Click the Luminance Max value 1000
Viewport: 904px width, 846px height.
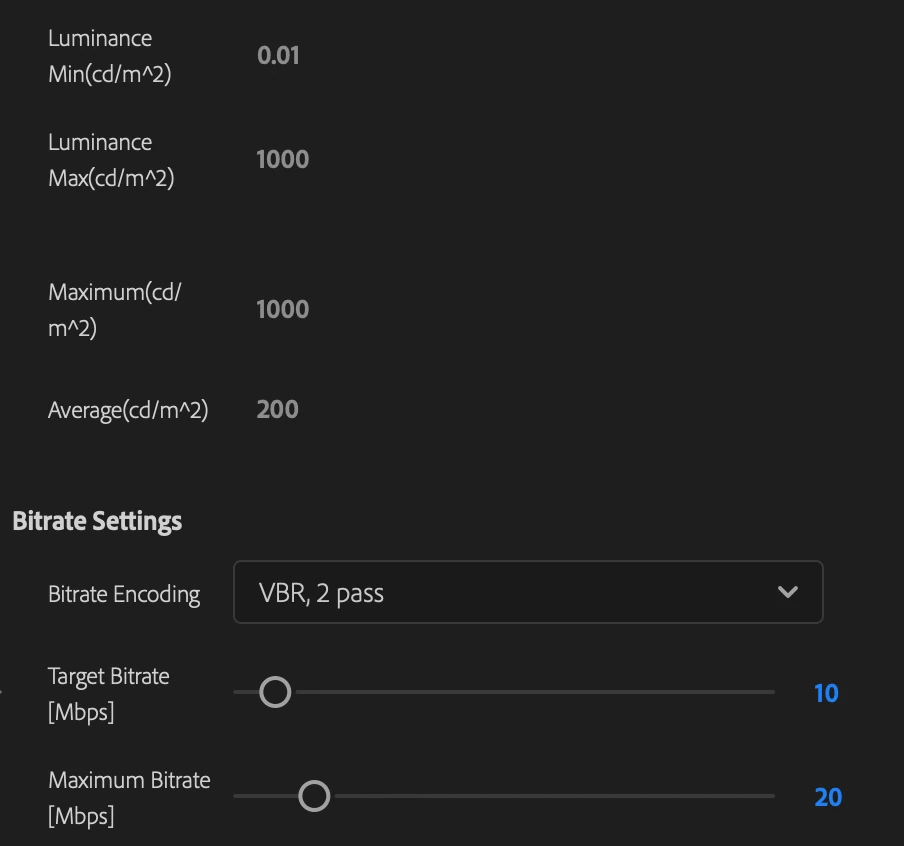coord(282,159)
